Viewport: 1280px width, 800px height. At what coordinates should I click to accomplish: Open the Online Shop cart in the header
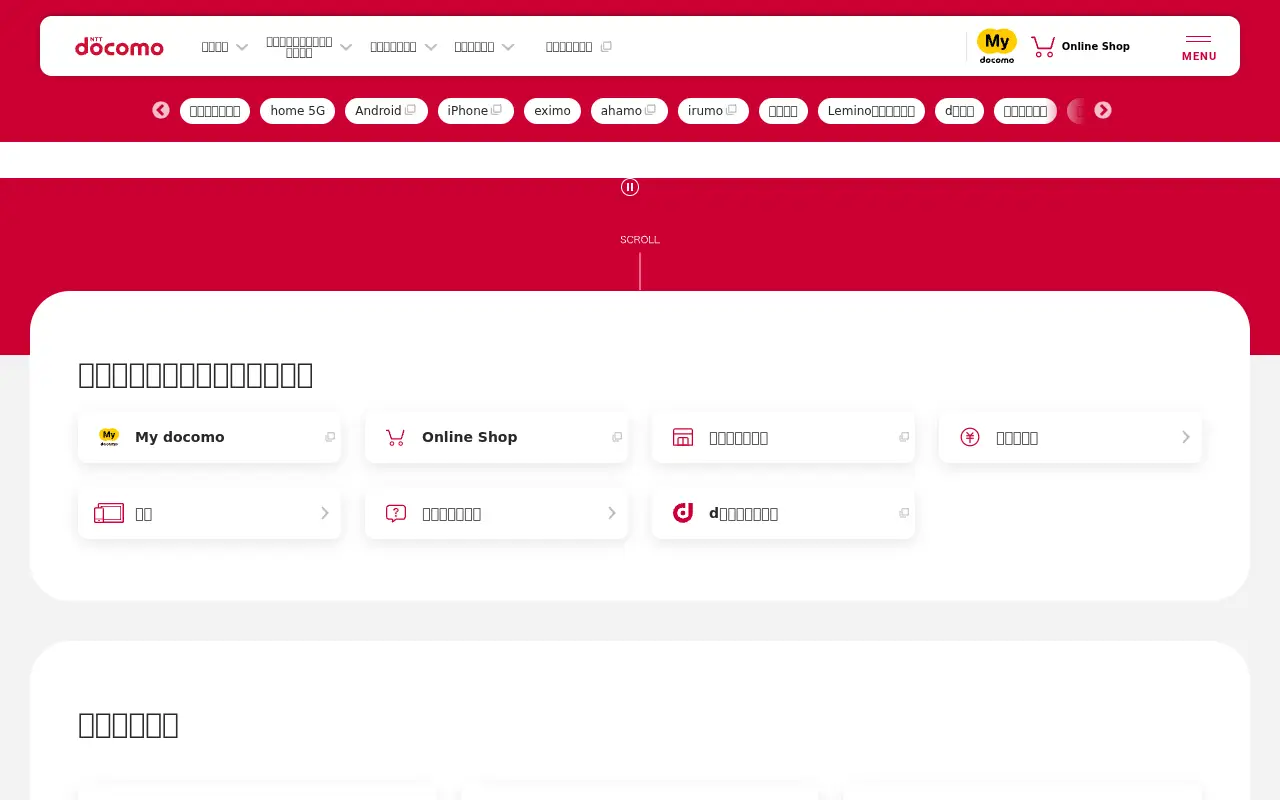(x=1081, y=46)
